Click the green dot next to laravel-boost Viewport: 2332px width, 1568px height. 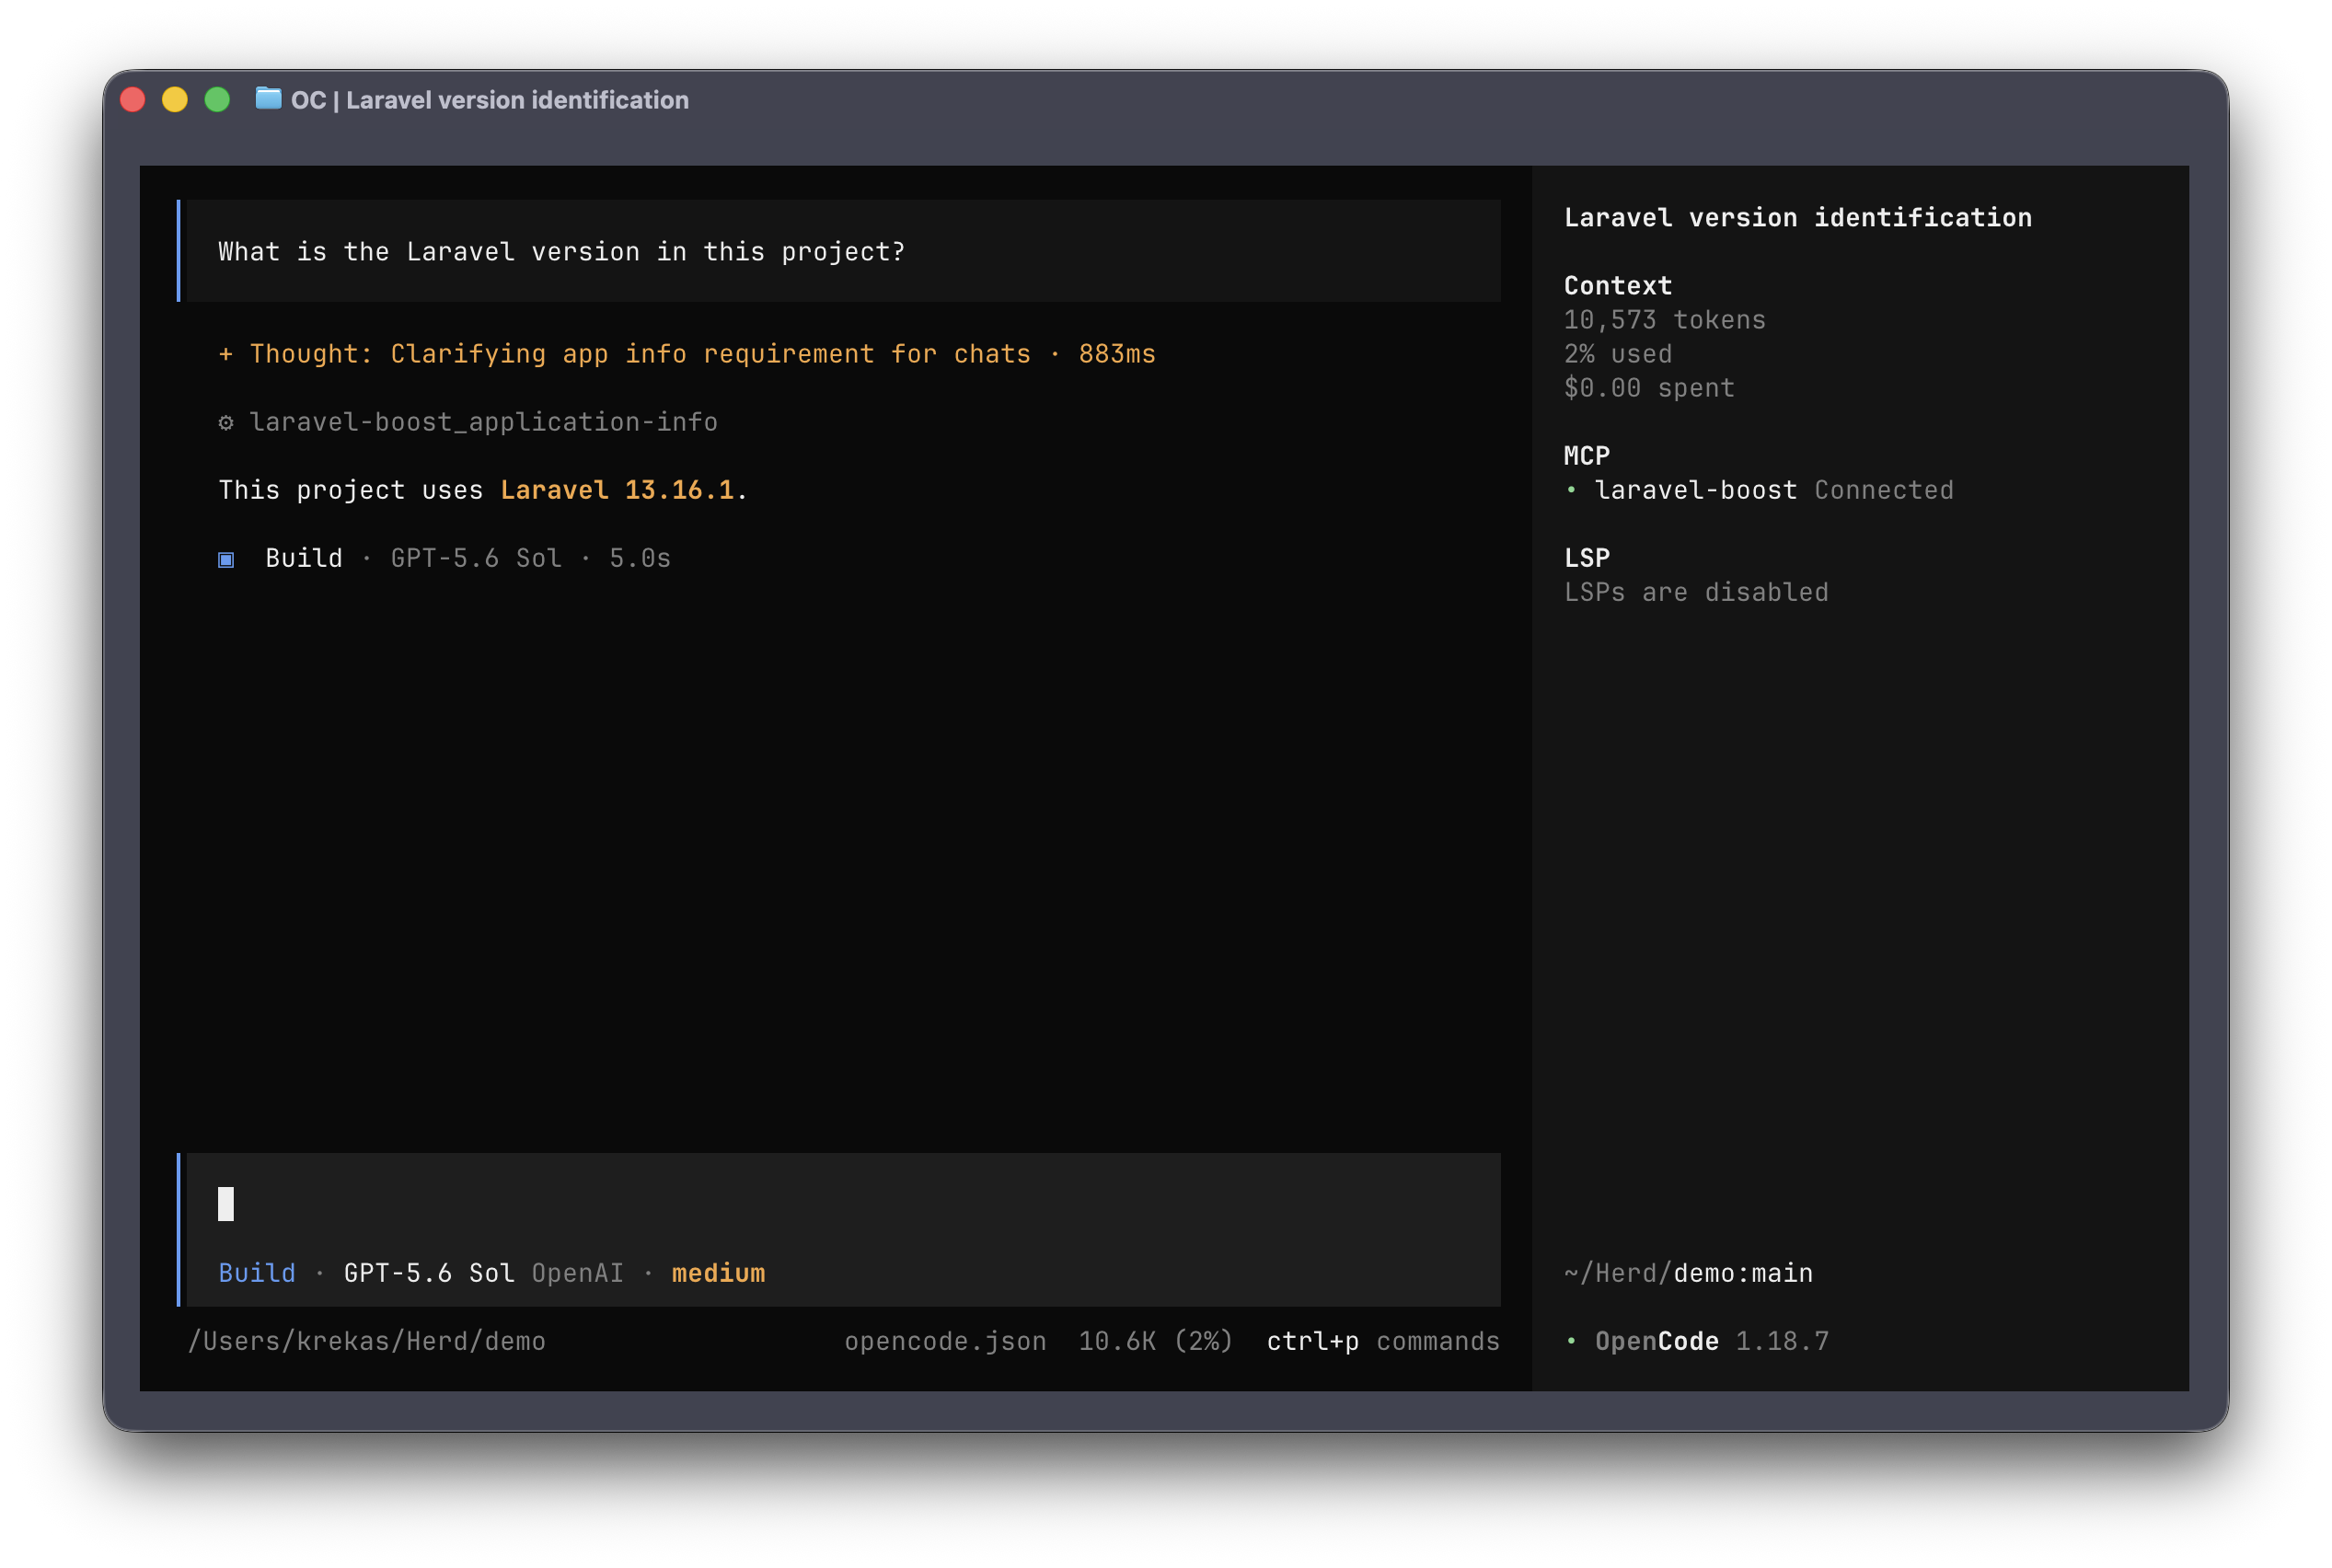tap(1571, 490)
